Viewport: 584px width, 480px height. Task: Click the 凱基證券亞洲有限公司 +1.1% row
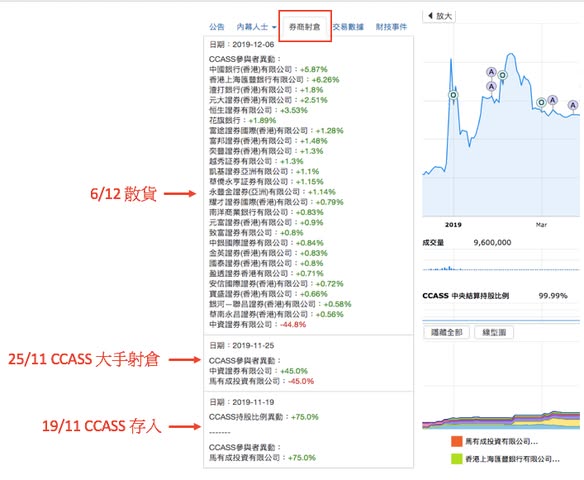tap(264, 171)
